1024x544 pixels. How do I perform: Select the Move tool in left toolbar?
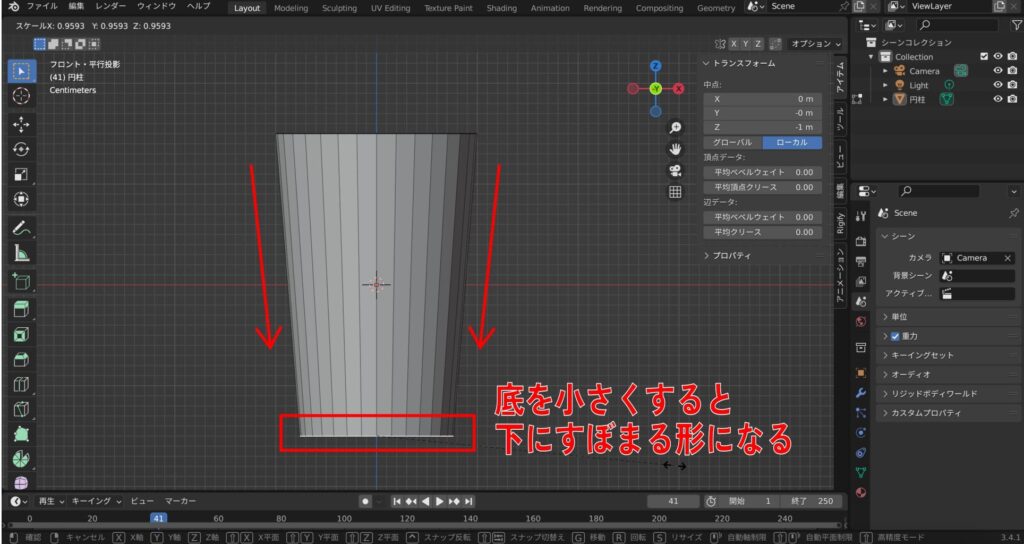coord(21,124)
